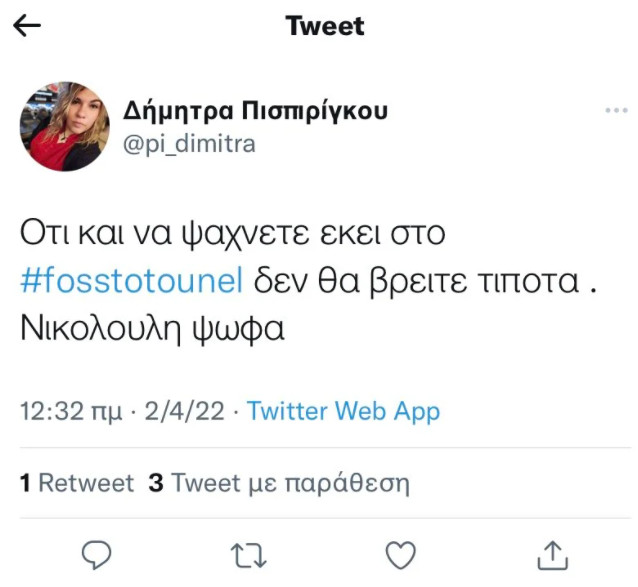Click the Tweet page title in header
The image size is (638, 587).
(325, 26)
